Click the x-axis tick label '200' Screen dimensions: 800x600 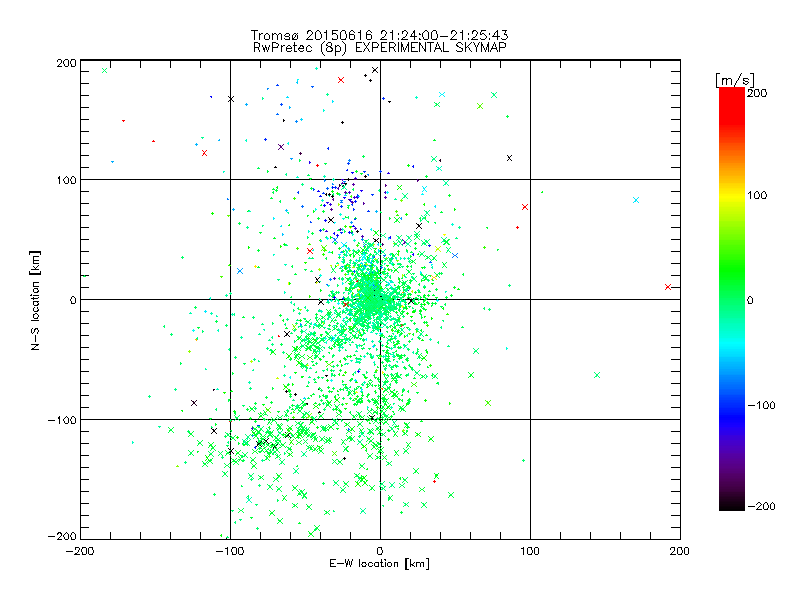coord(680,551)
